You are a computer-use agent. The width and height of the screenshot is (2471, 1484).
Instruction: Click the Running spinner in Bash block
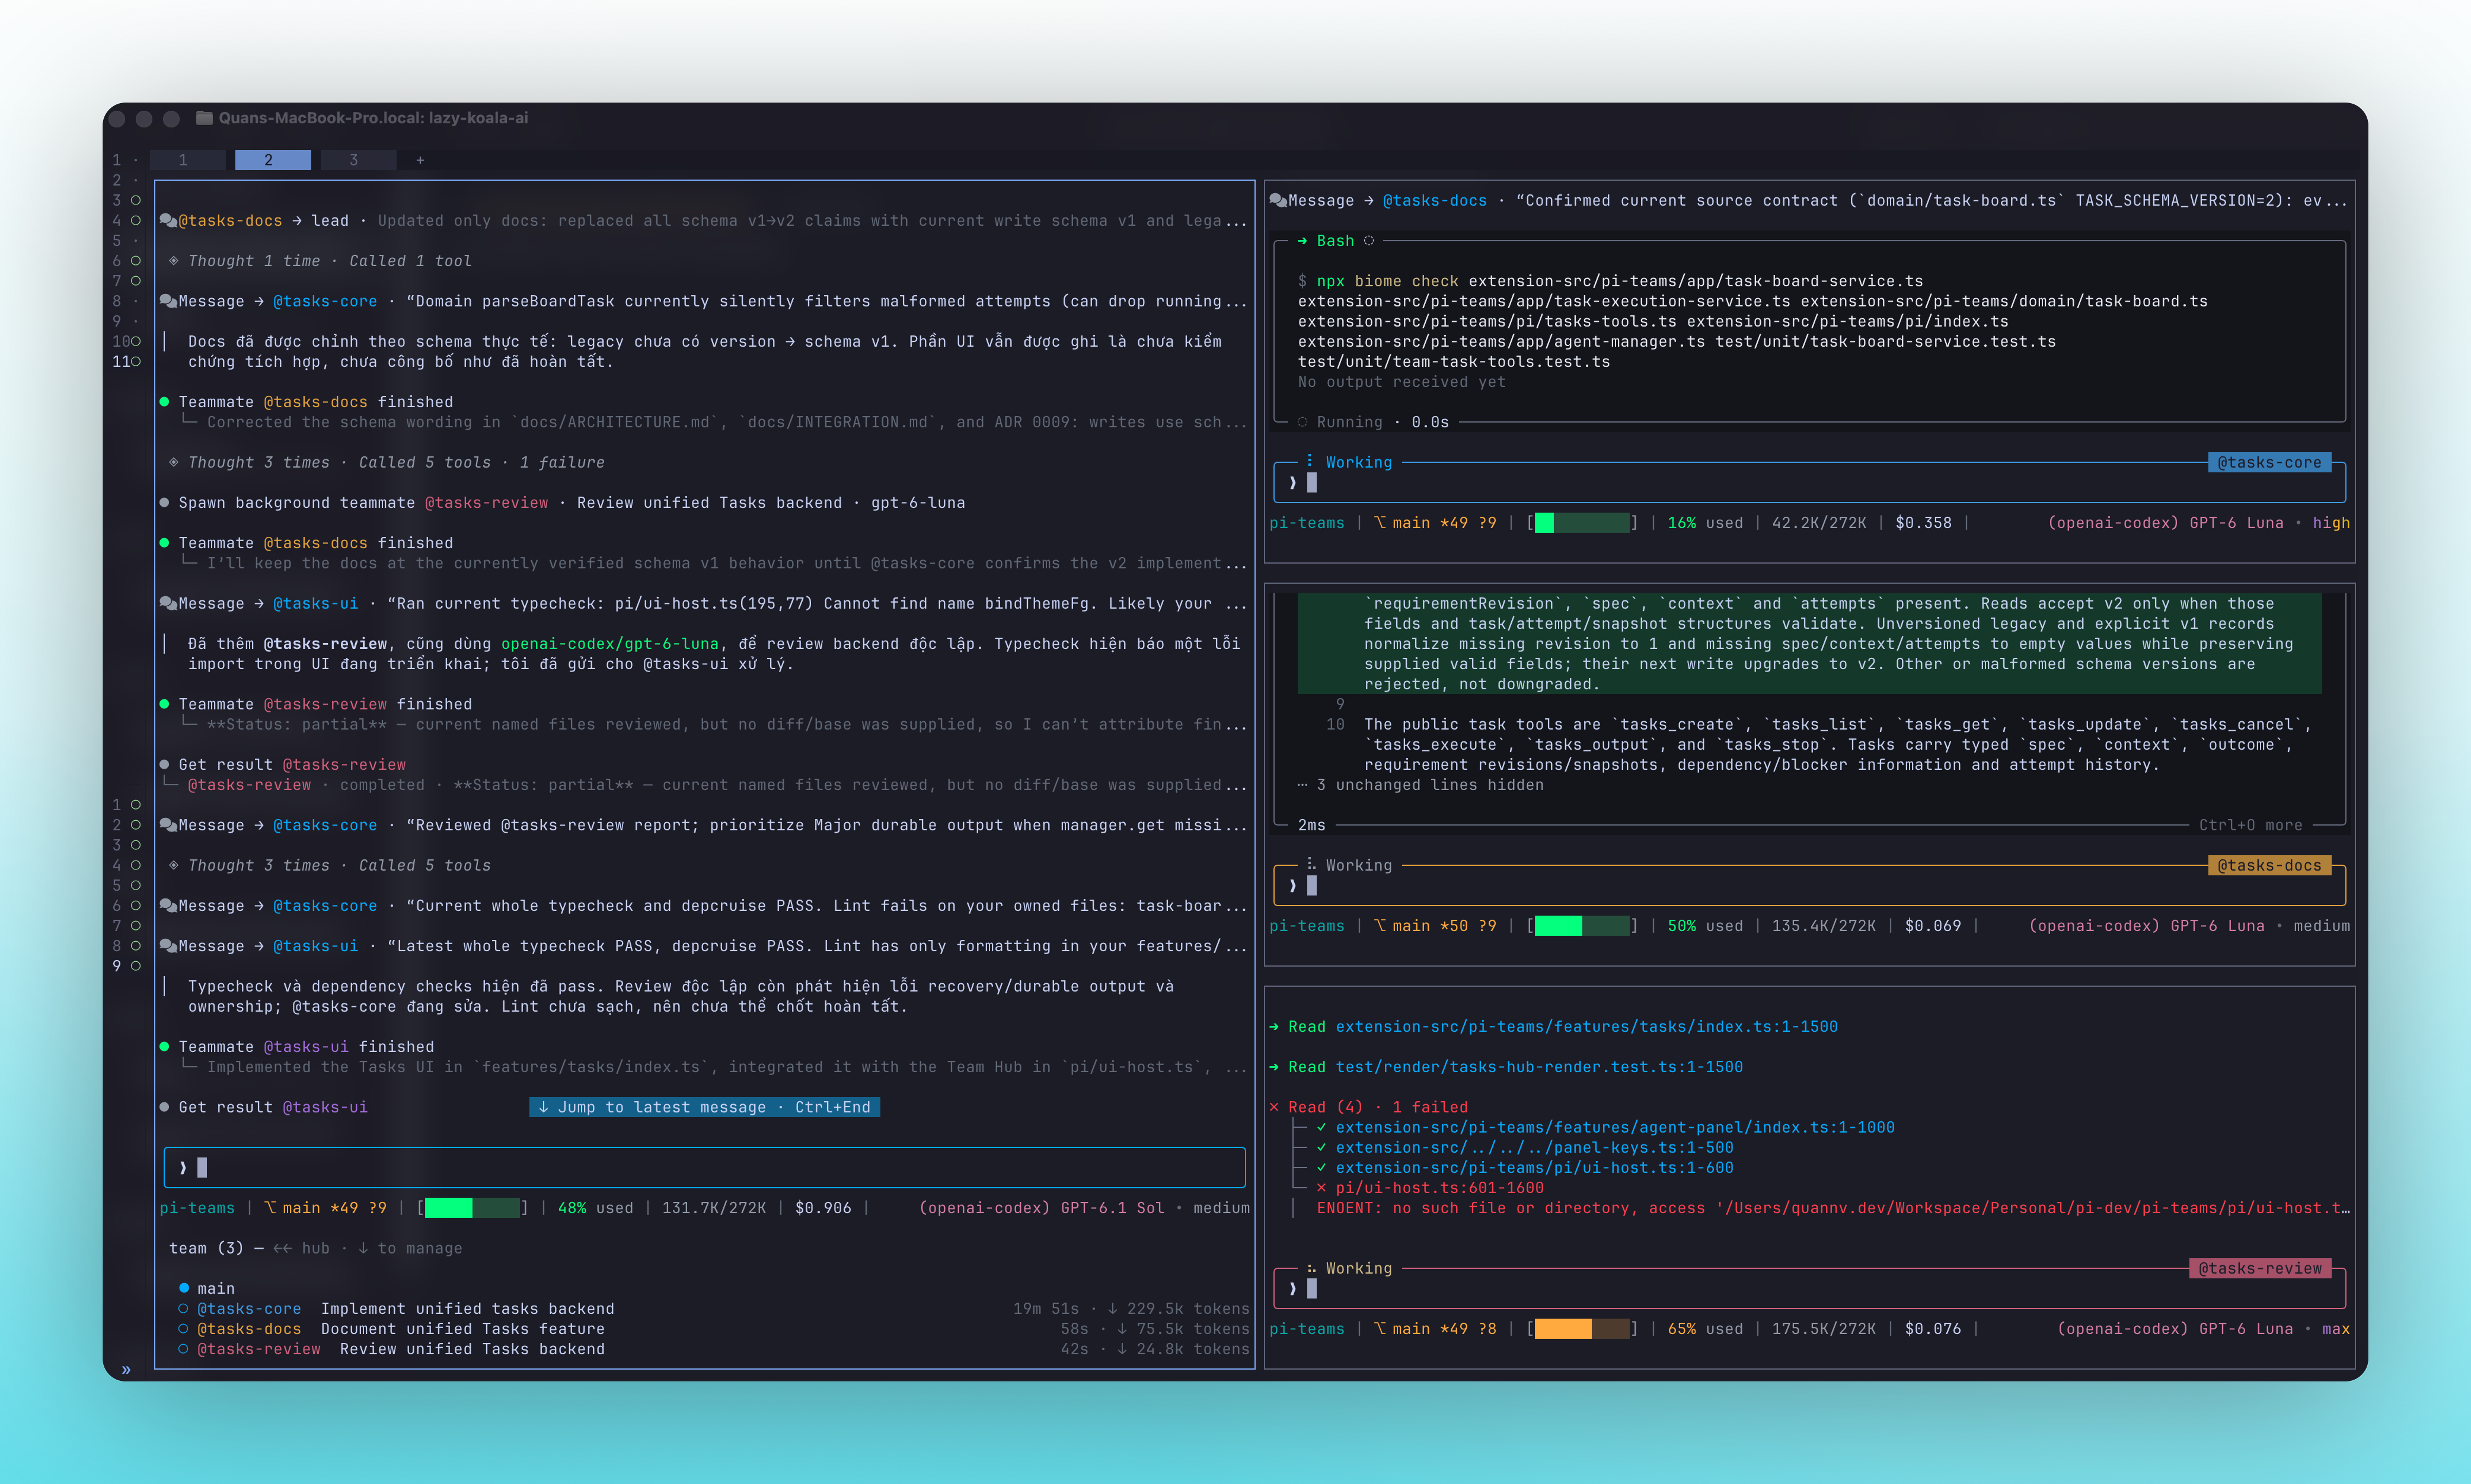[x=1302, y=422]
